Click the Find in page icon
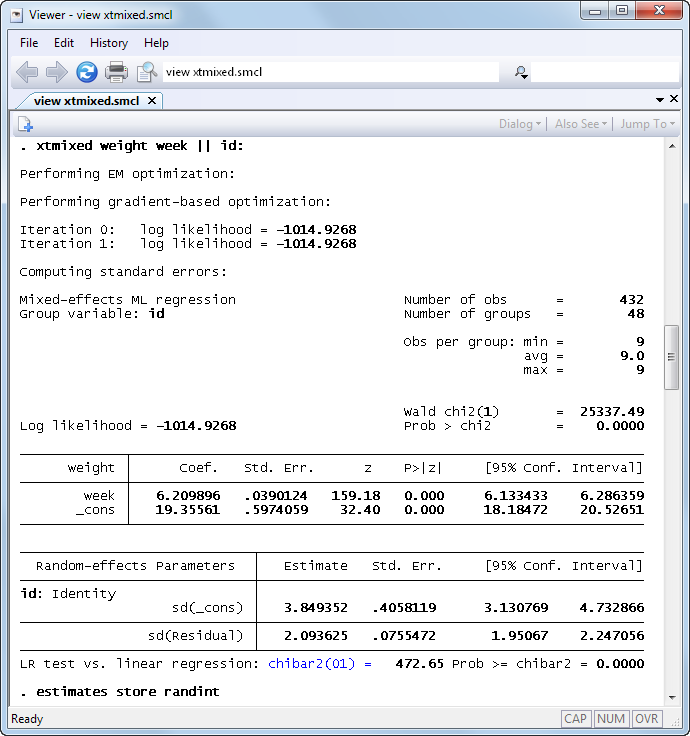 pos(147,72)
